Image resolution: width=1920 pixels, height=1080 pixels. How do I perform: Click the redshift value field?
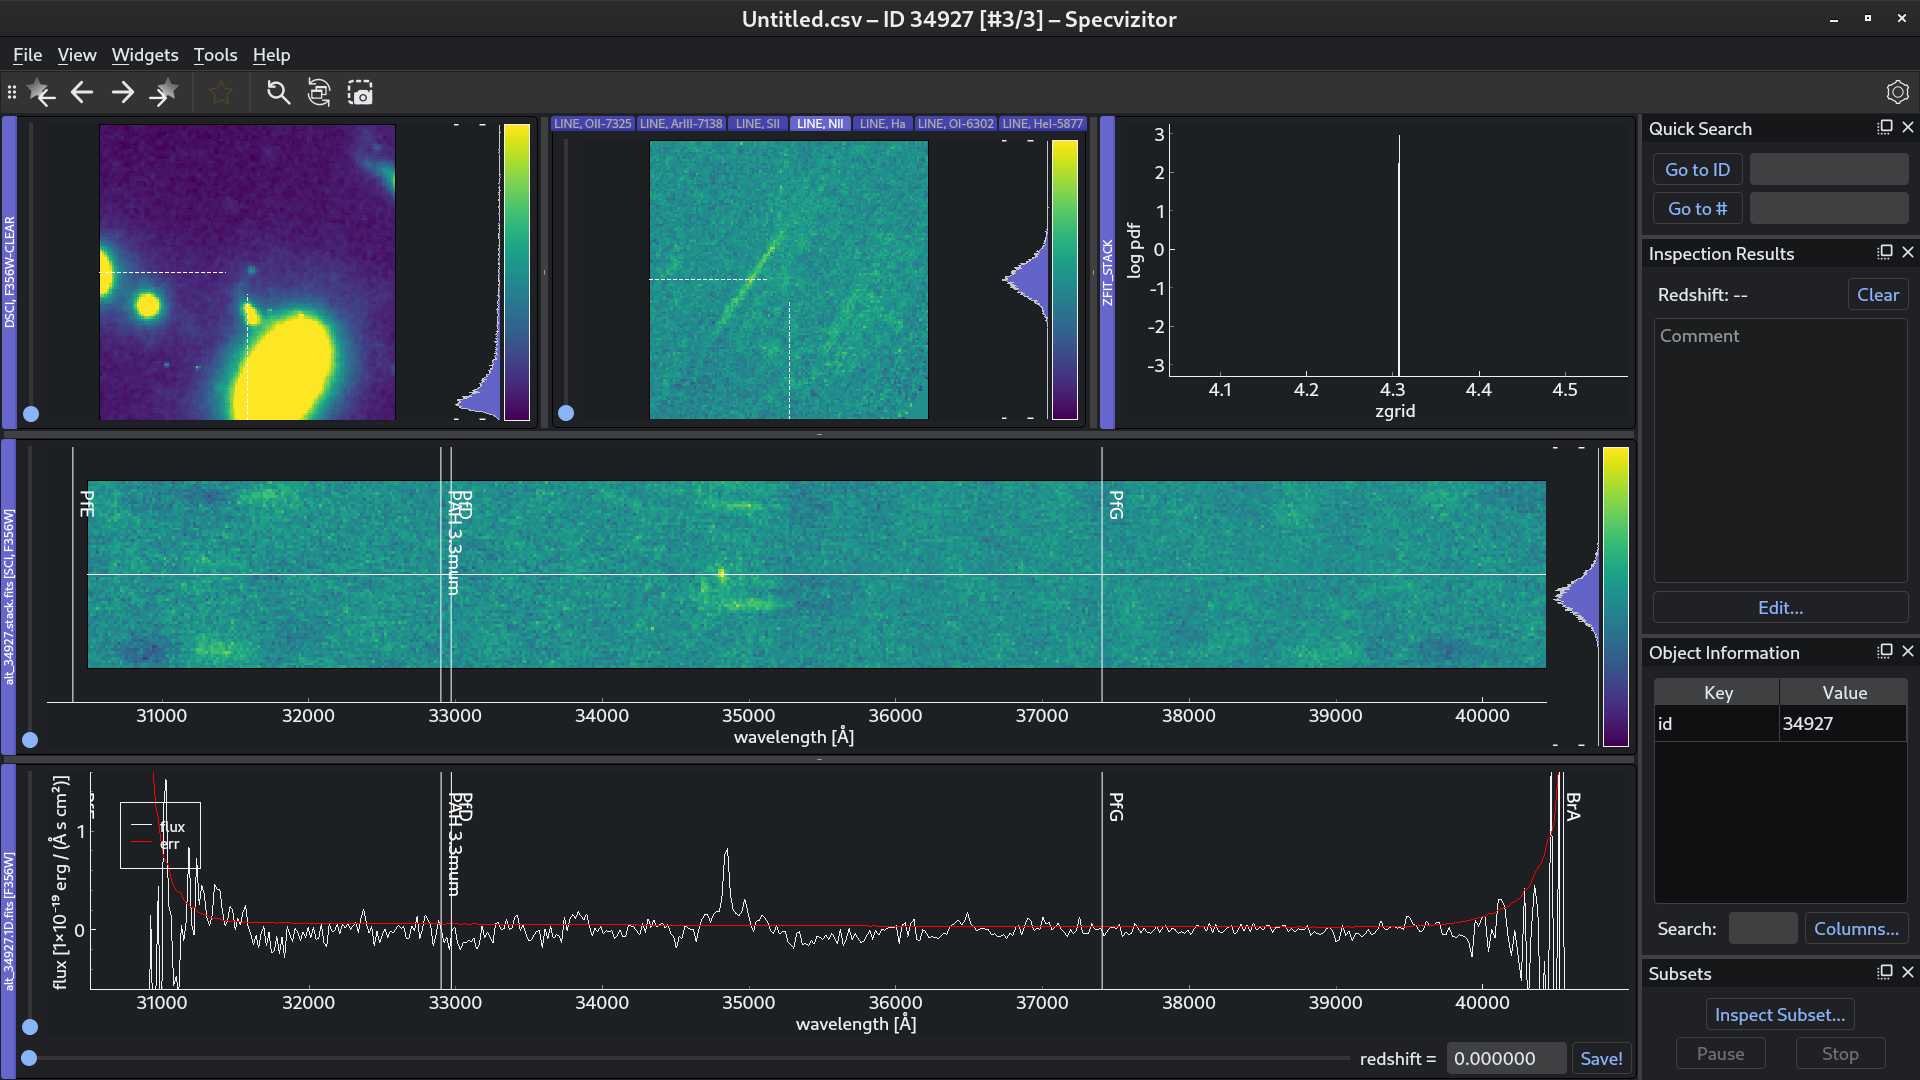coord(1508,1059)
